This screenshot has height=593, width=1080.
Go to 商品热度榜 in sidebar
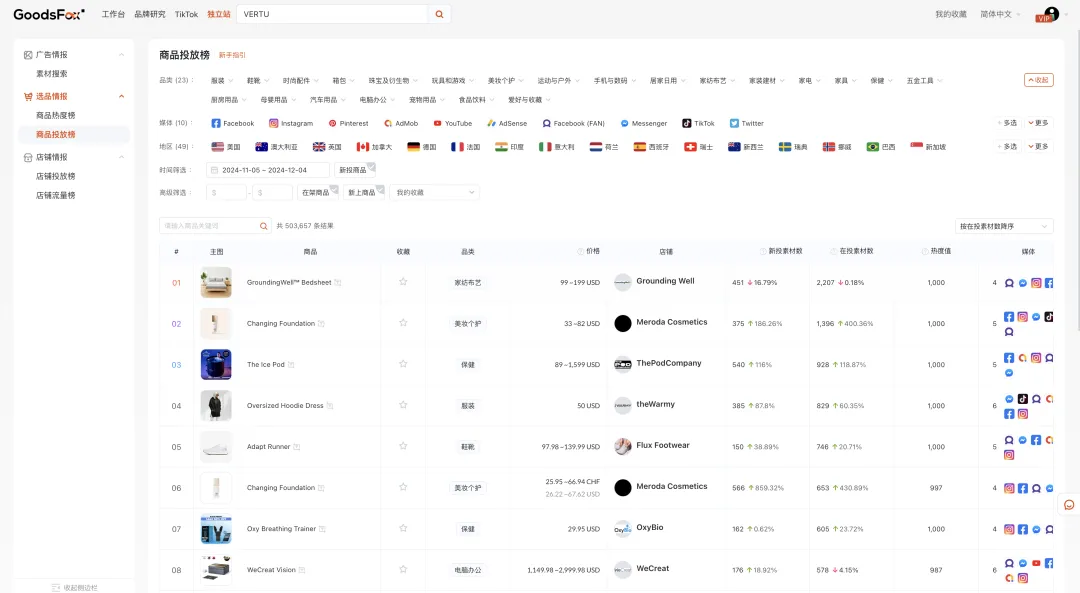point(56,115)
